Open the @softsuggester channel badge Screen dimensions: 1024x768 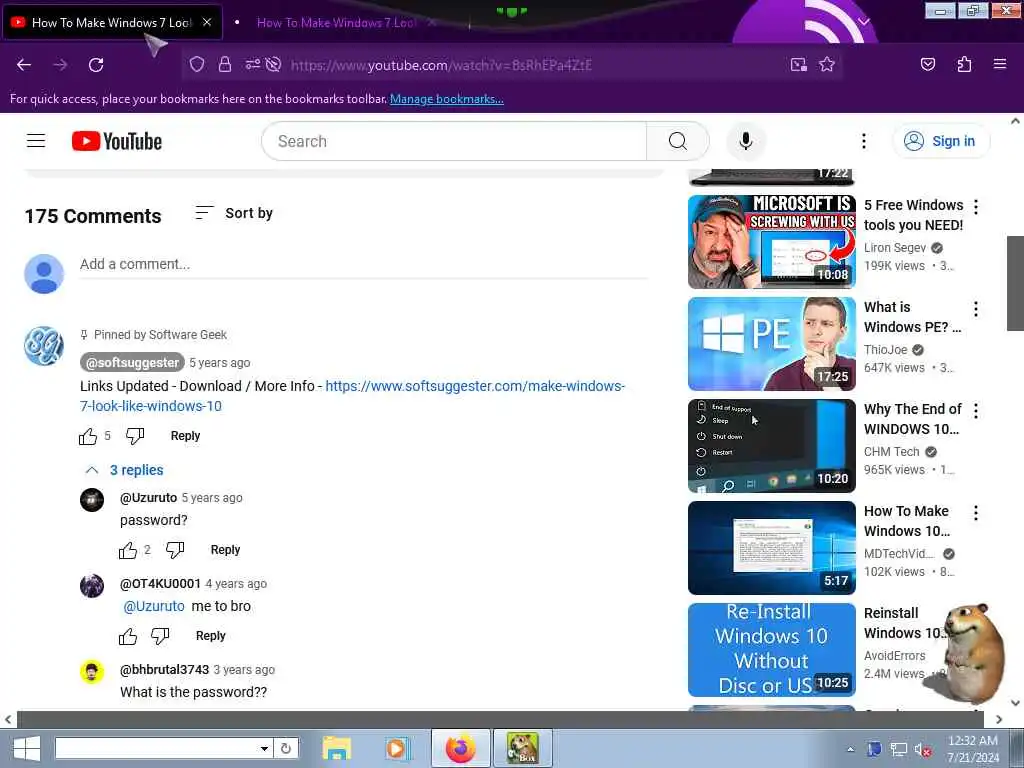pos(133,362)
